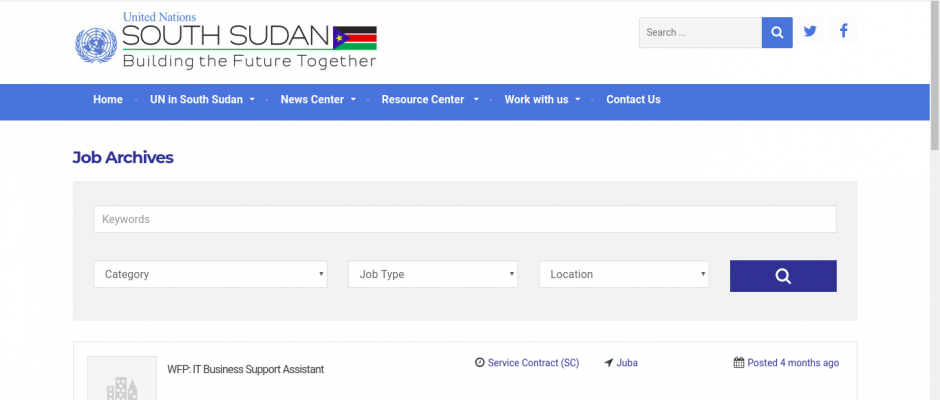
Task: Click the calendar icon beside Posted date
Action: (739, 362)
